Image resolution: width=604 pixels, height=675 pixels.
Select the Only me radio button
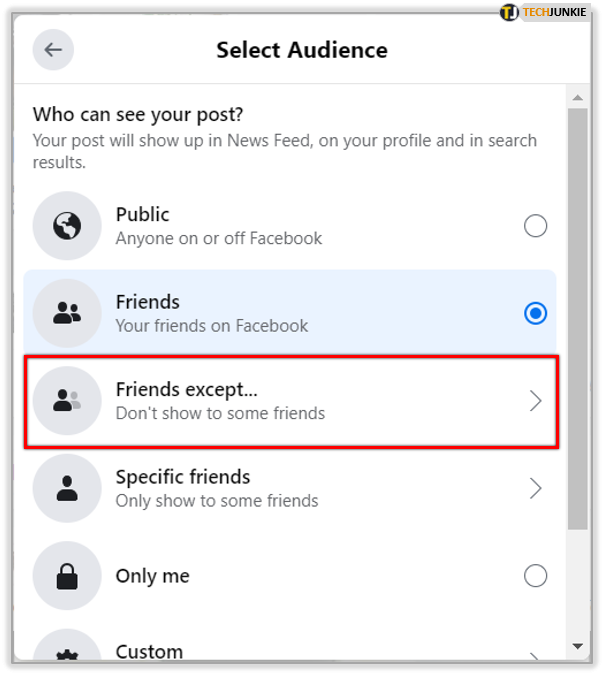536,576
